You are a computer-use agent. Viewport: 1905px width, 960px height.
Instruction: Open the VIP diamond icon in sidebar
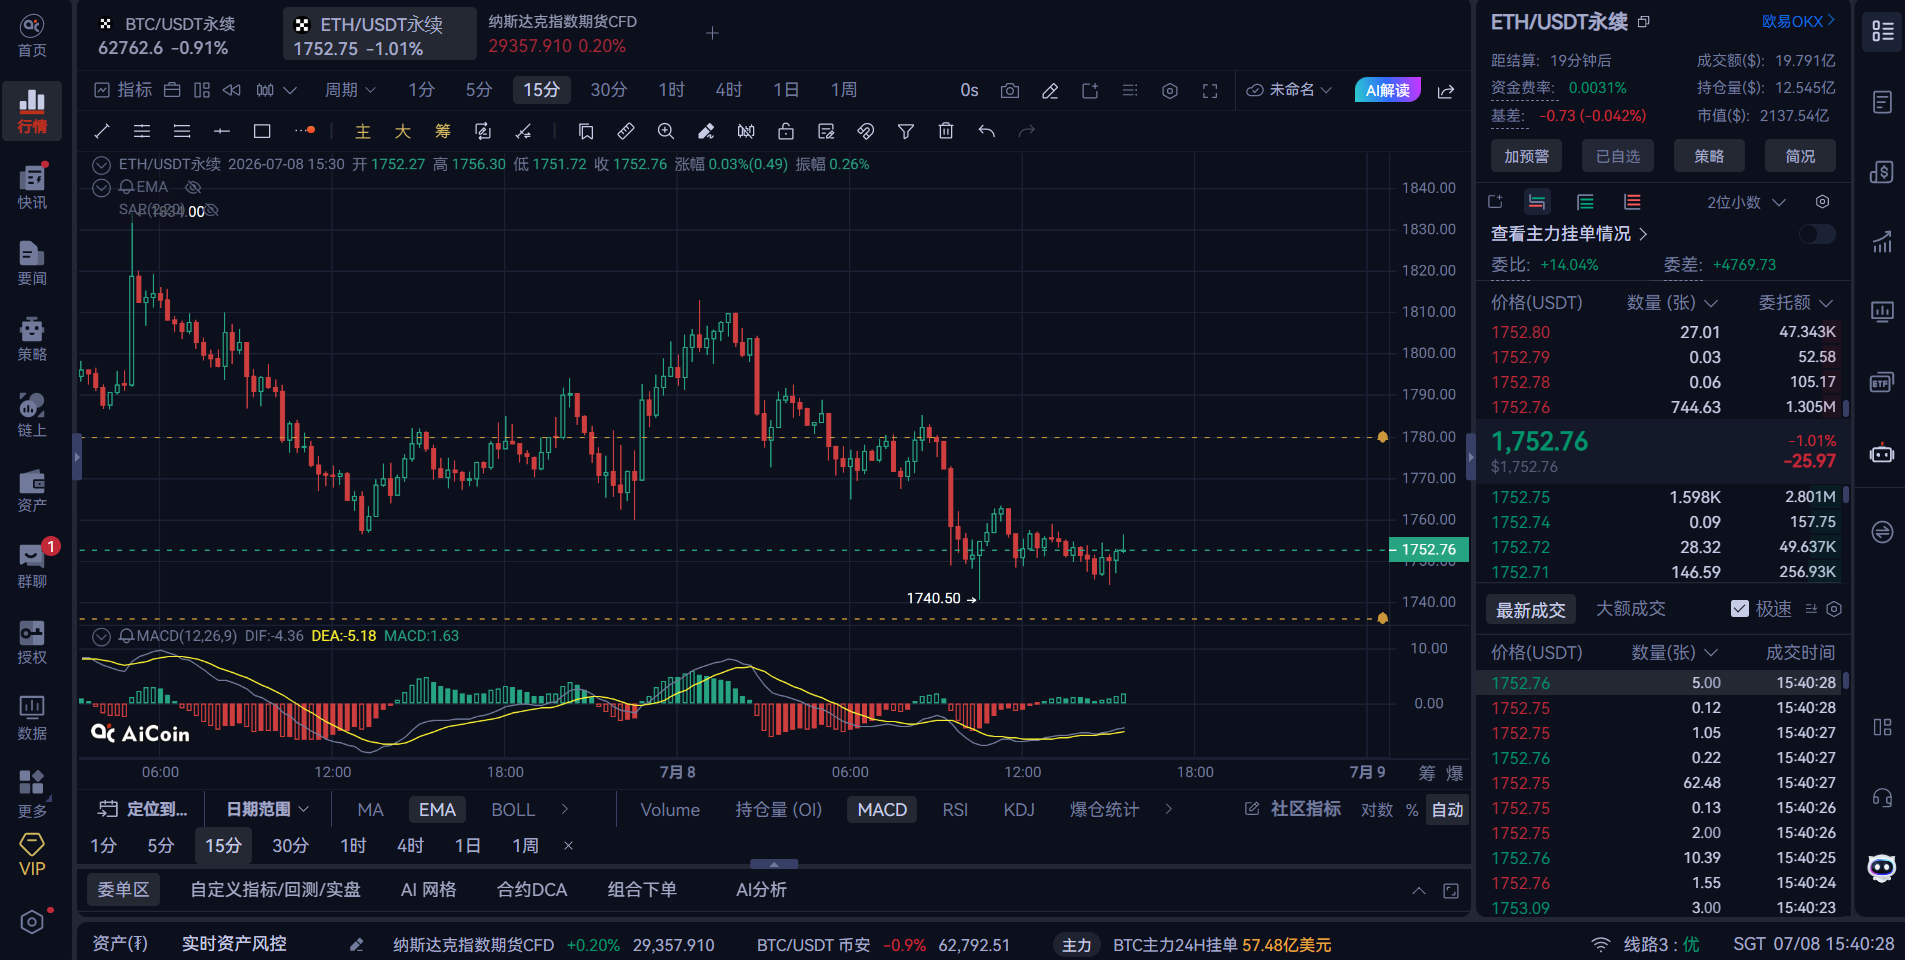(32, 855)
